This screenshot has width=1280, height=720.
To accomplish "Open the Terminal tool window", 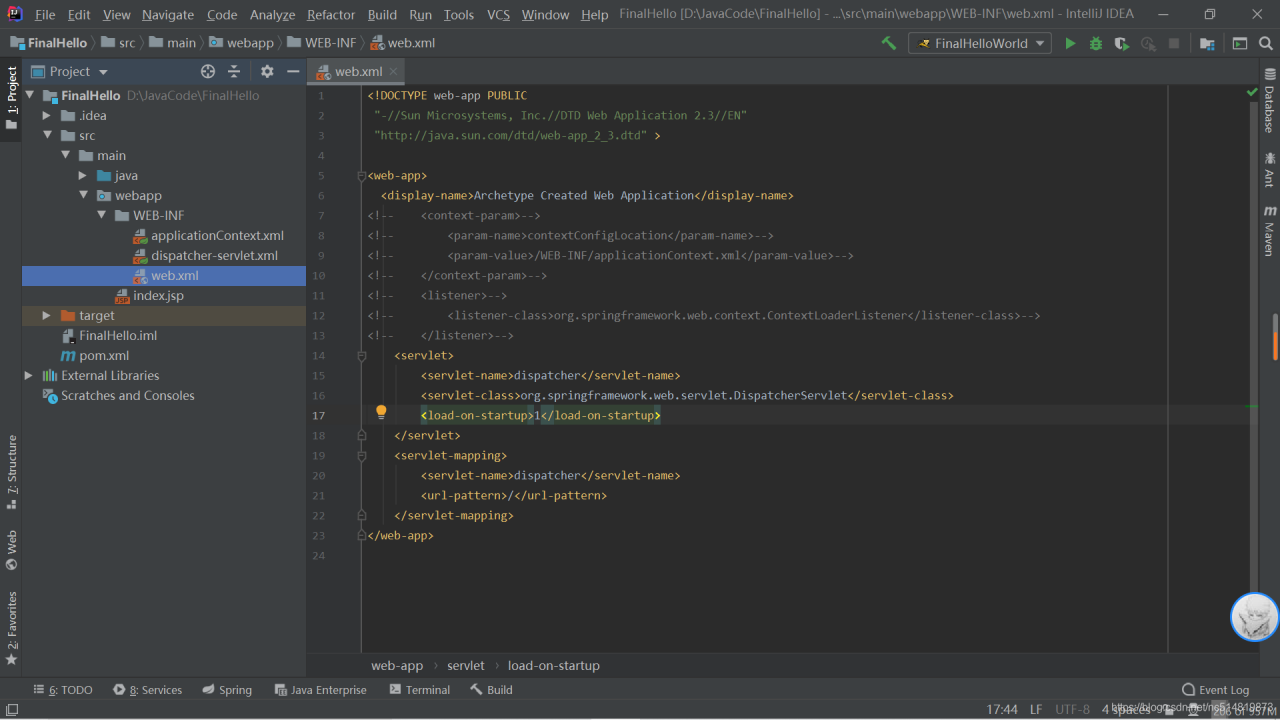I will pyautogui.click(x=420, y=690).
